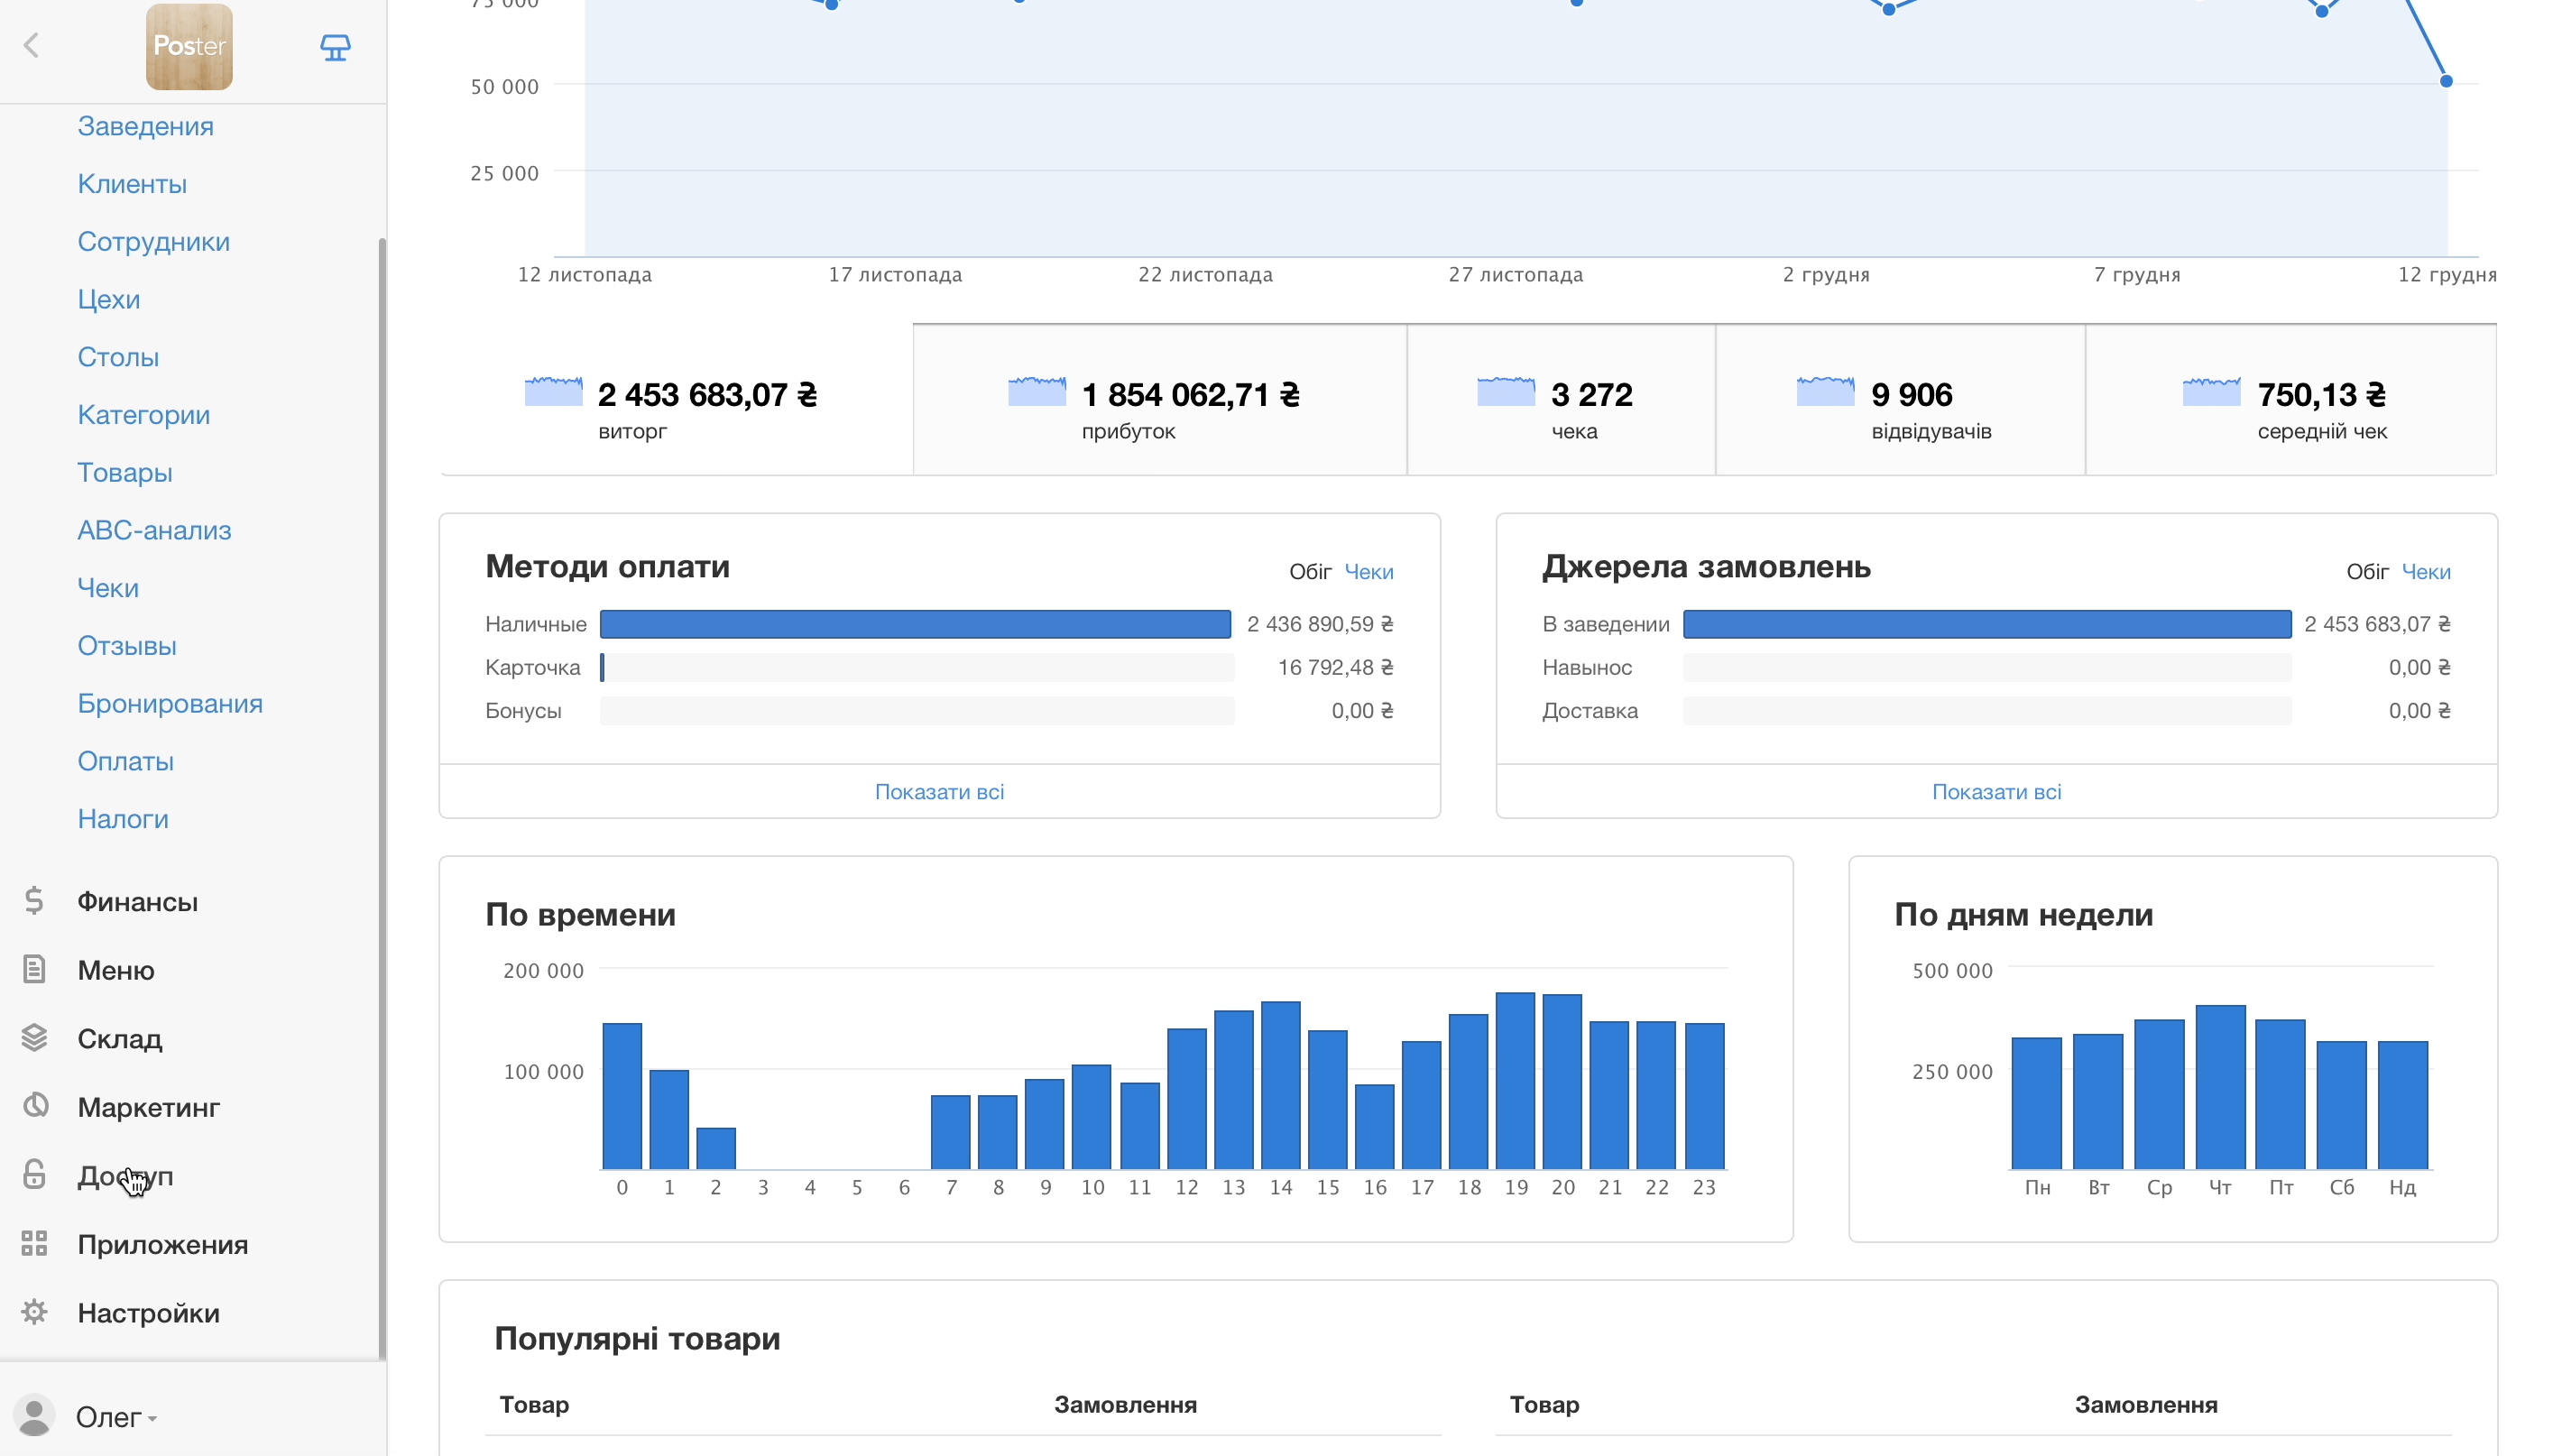Click the Маркетинг pie chart icon
Viewport: 2562px width, 1456px height.
(34, 1106)
